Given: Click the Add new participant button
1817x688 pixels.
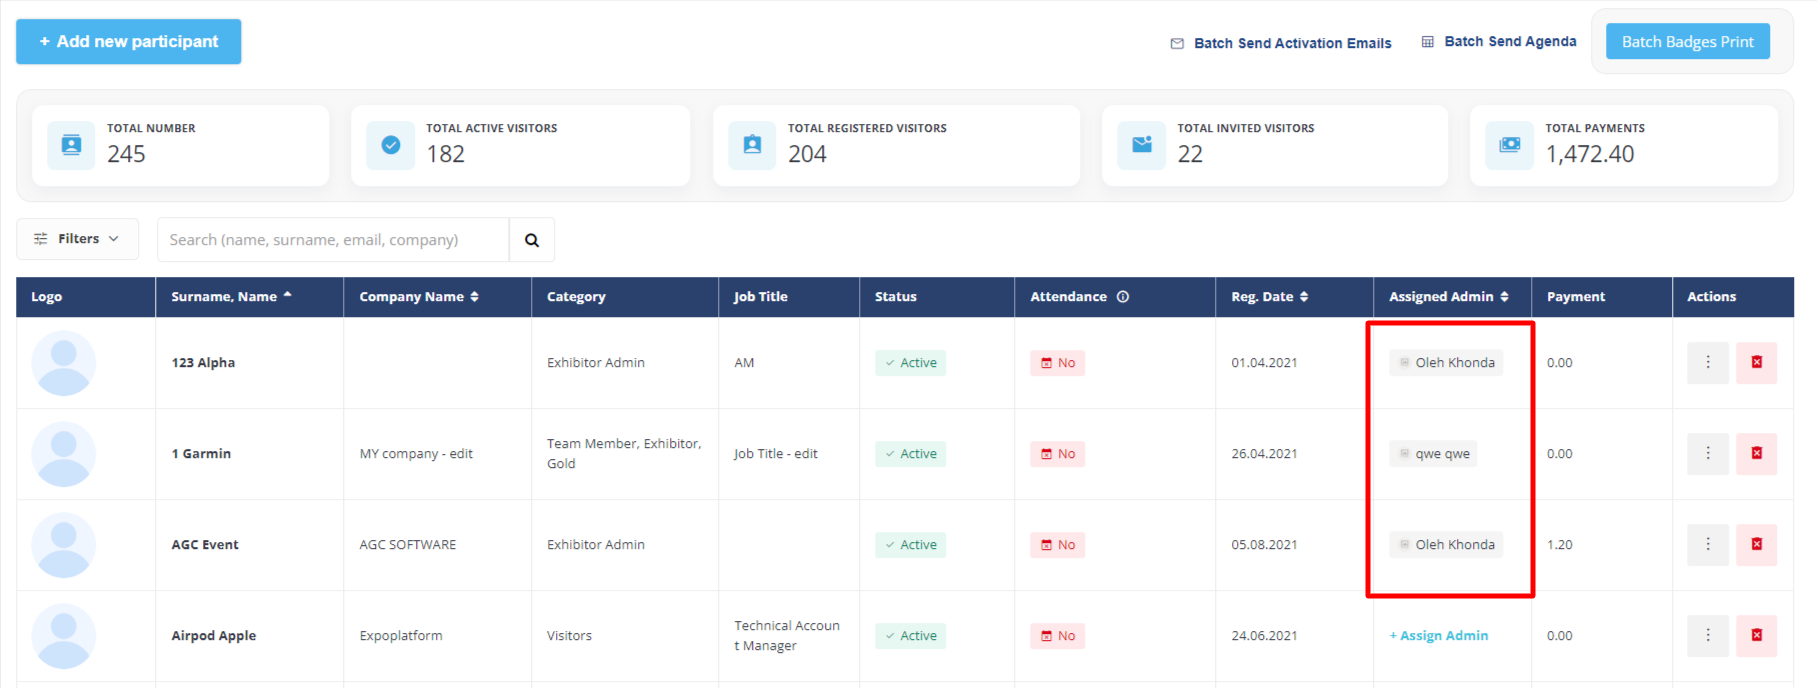Looking at the screenshot, I should (x=128, y=42).
